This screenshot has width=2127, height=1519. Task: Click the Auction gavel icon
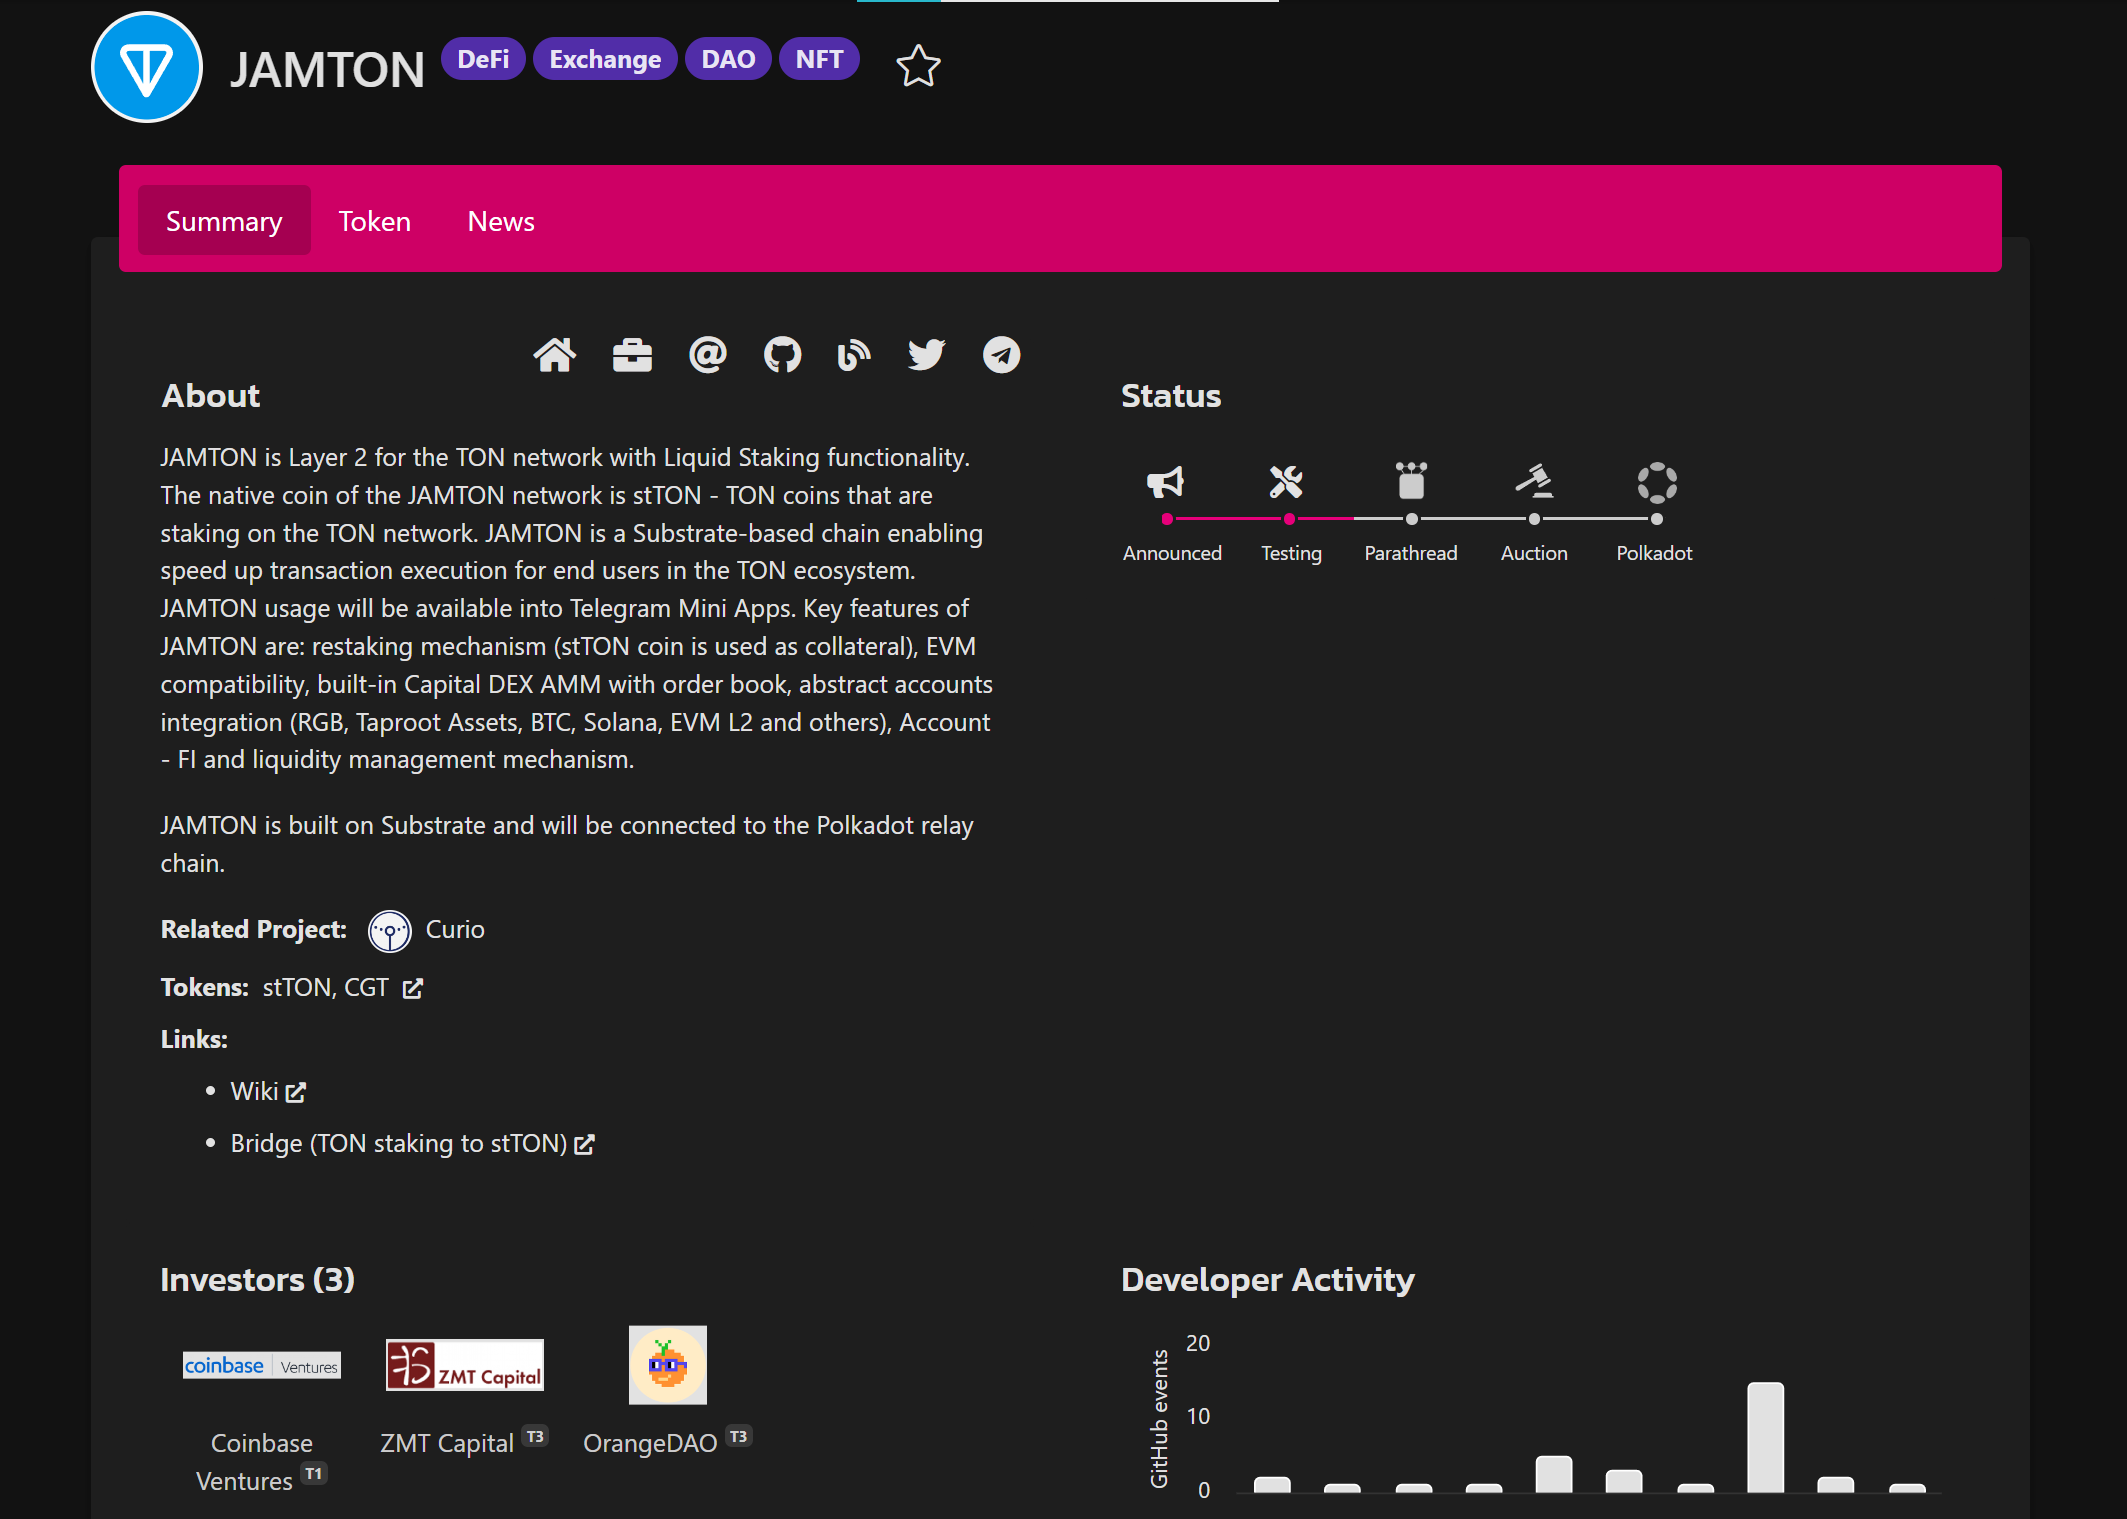(x=1534, y=481)
